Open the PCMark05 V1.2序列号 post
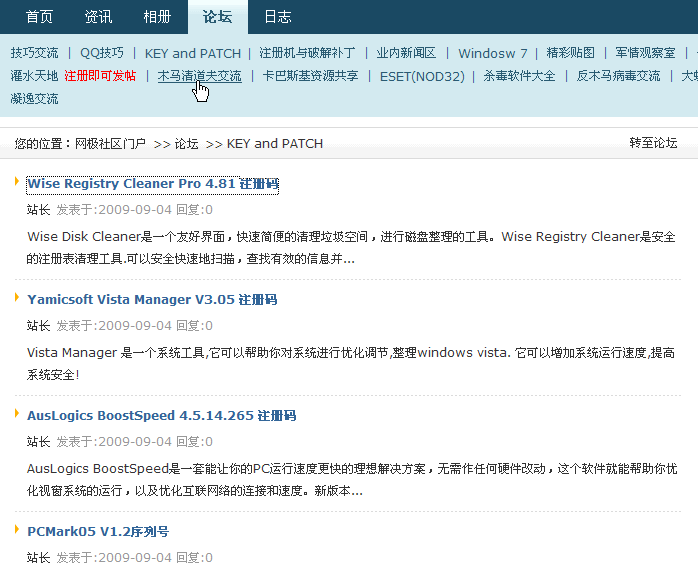698x574 pixels. [98, 532]
